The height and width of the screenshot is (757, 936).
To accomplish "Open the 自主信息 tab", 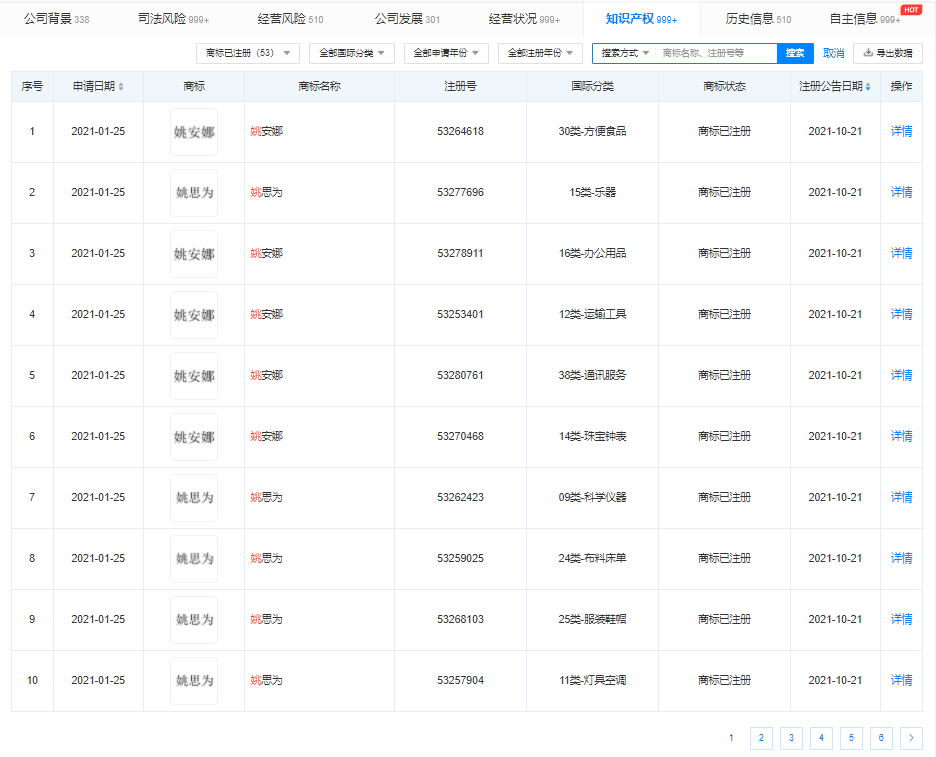I will coord(865,19).
